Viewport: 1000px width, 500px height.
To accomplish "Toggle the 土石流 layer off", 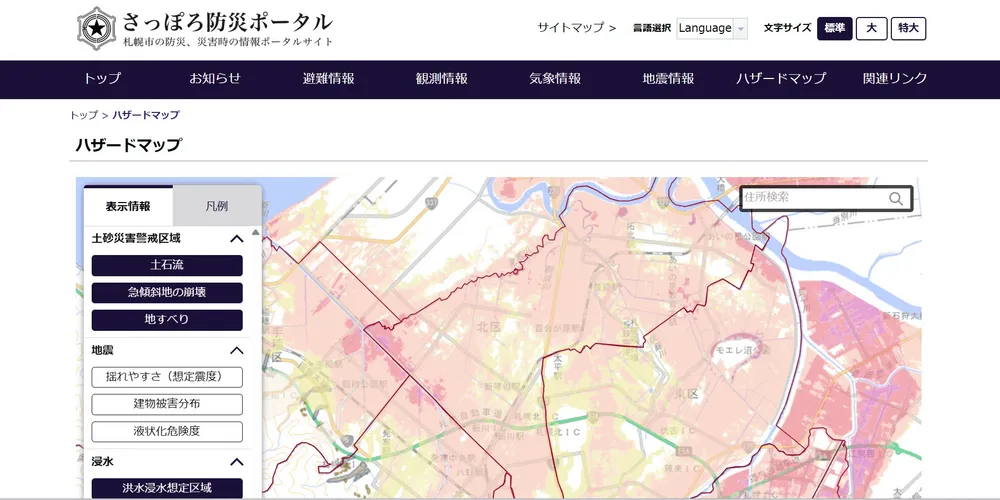I will [167, 265].
